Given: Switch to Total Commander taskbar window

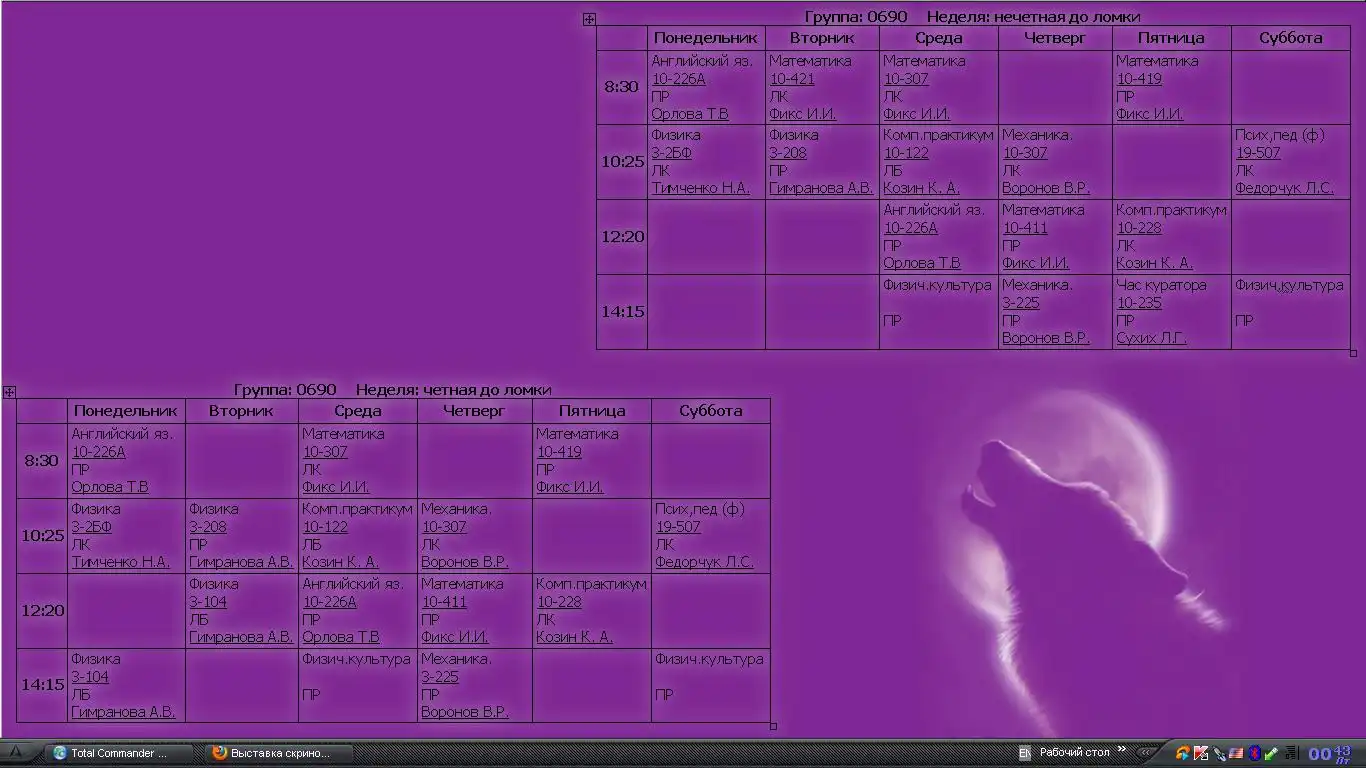Looking at the screenshot, I should pos(110,753).
